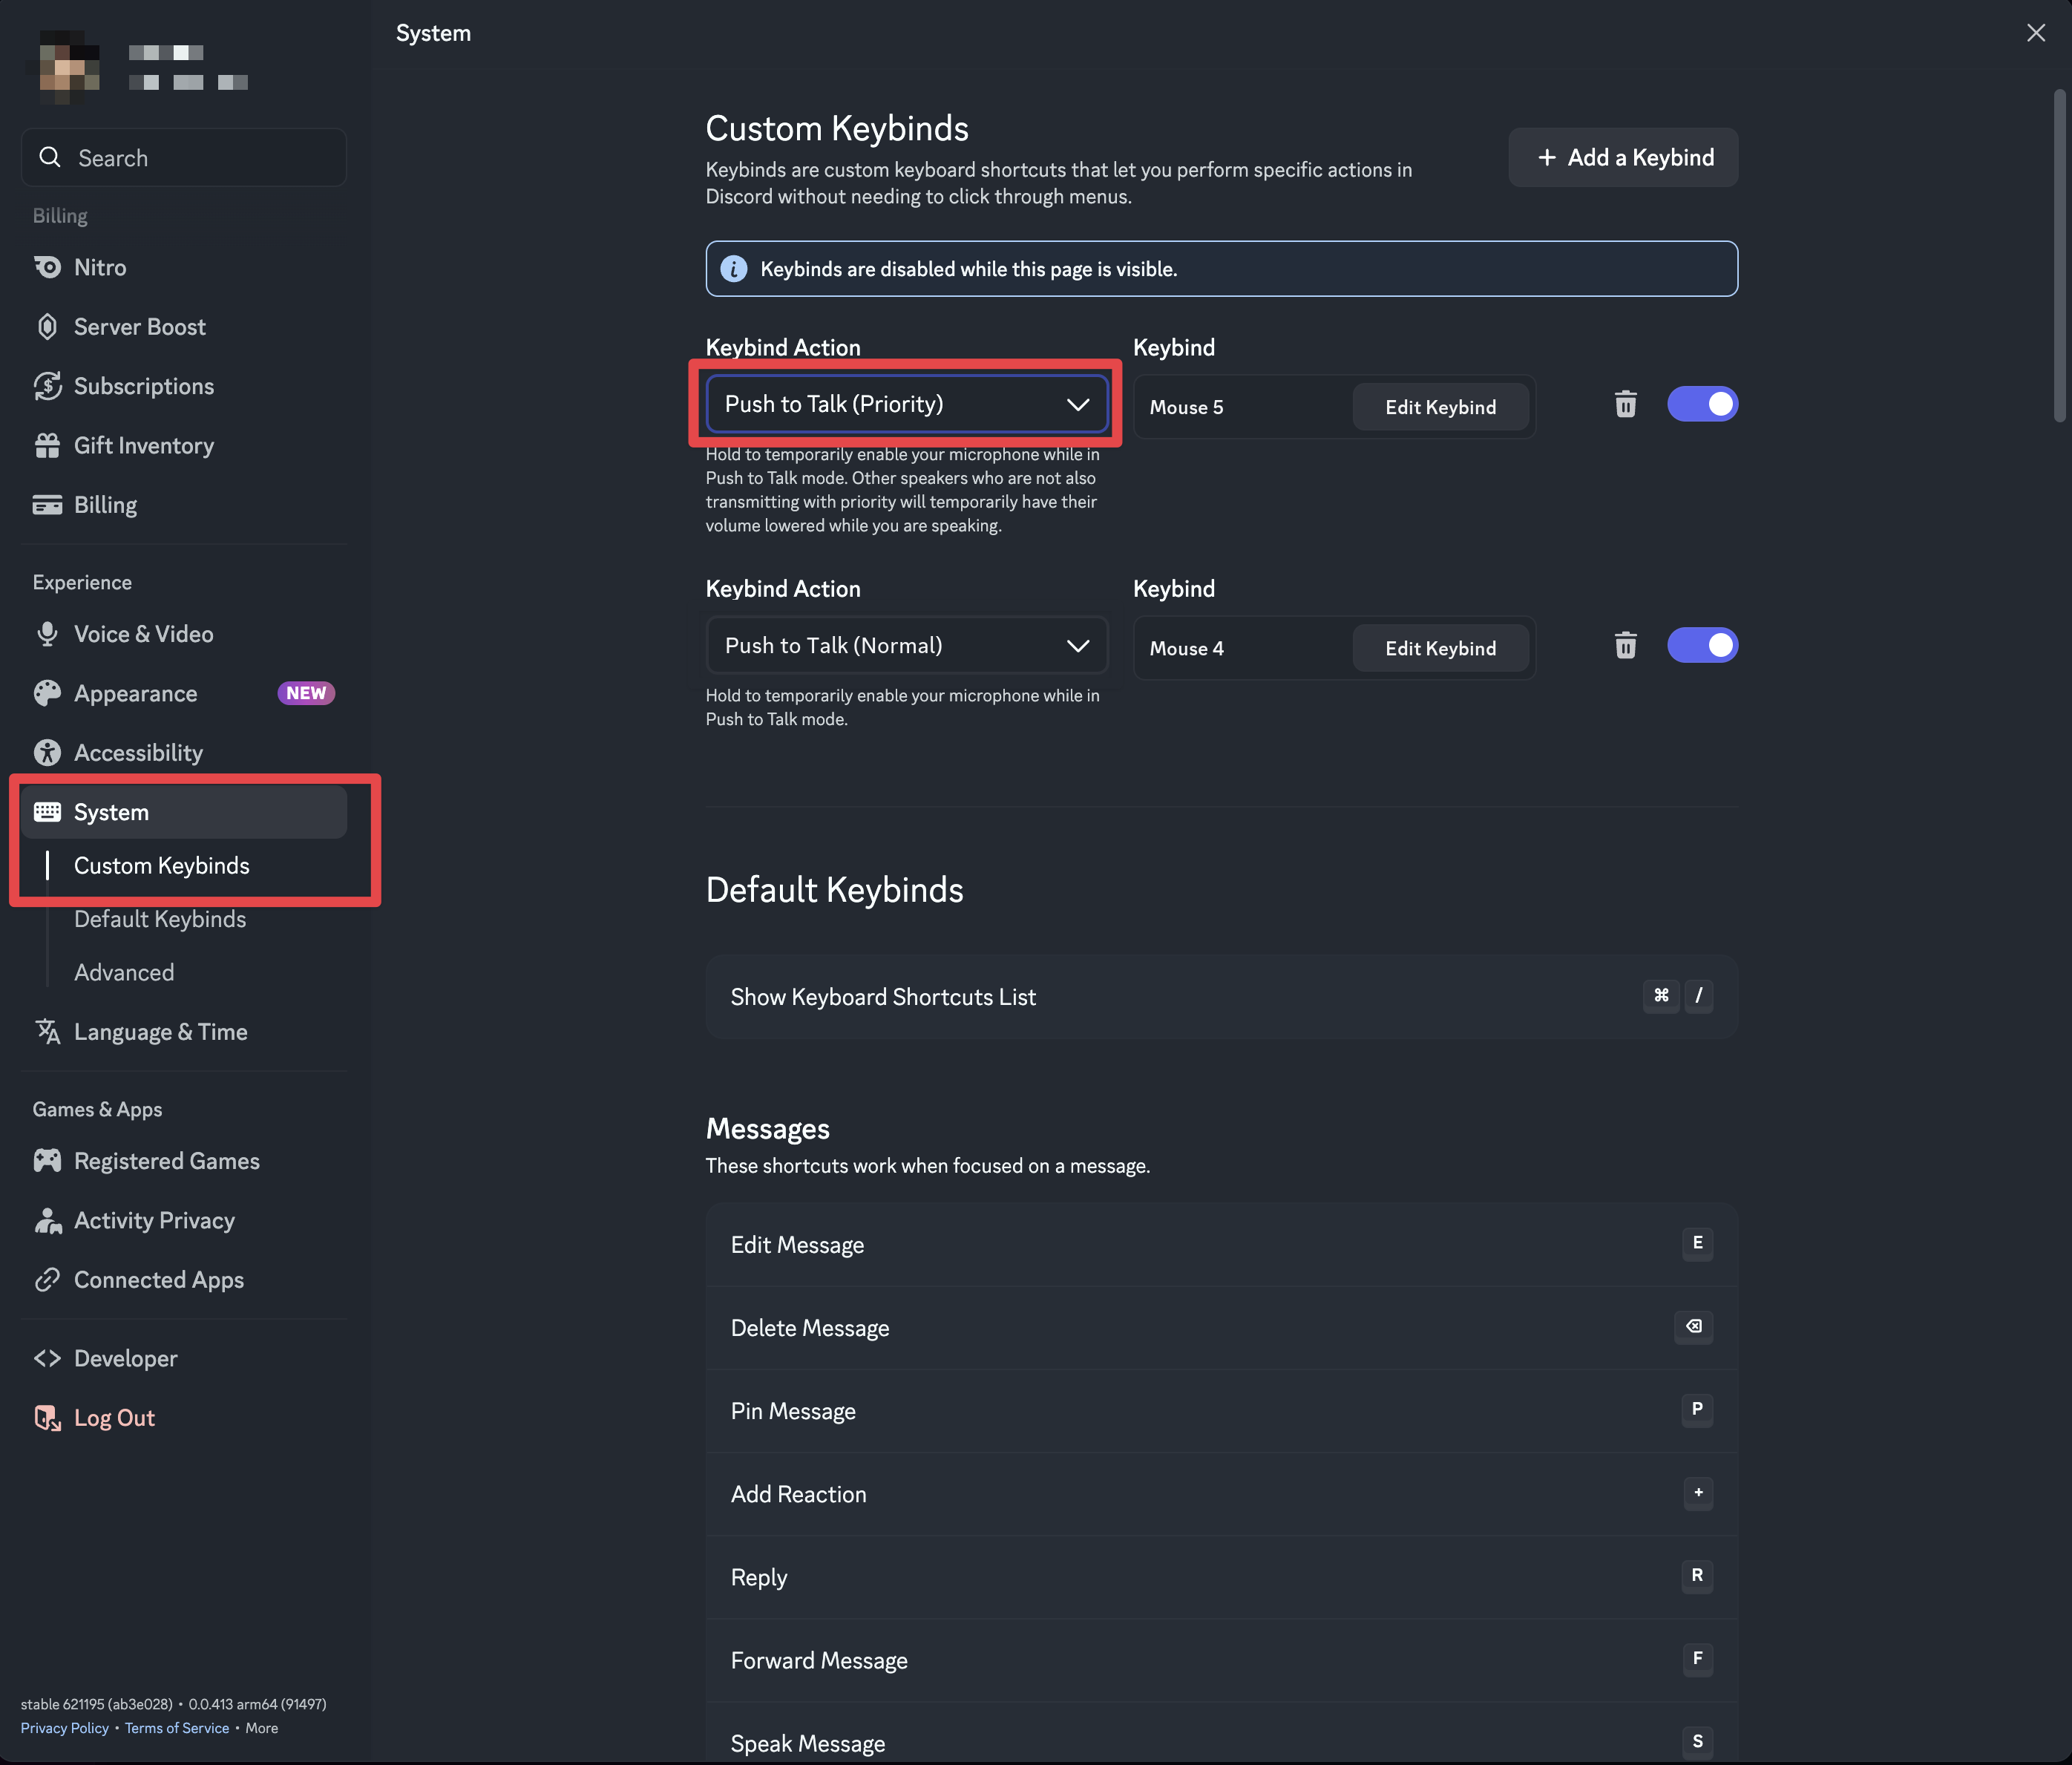2072x1765 pixels.
Task: Select the Language & Time item
Action: click(x=184, y=1031)
